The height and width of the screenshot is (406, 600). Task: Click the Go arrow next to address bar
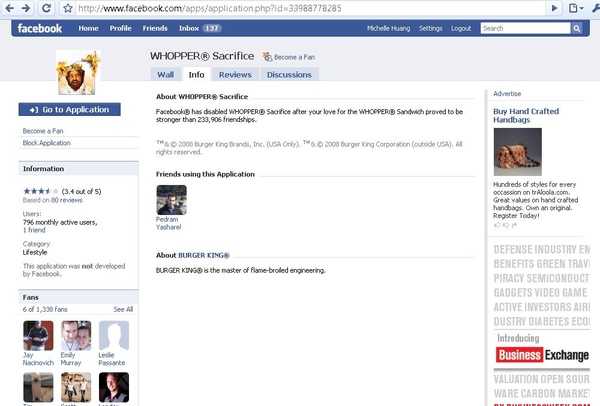coord(554,8)
